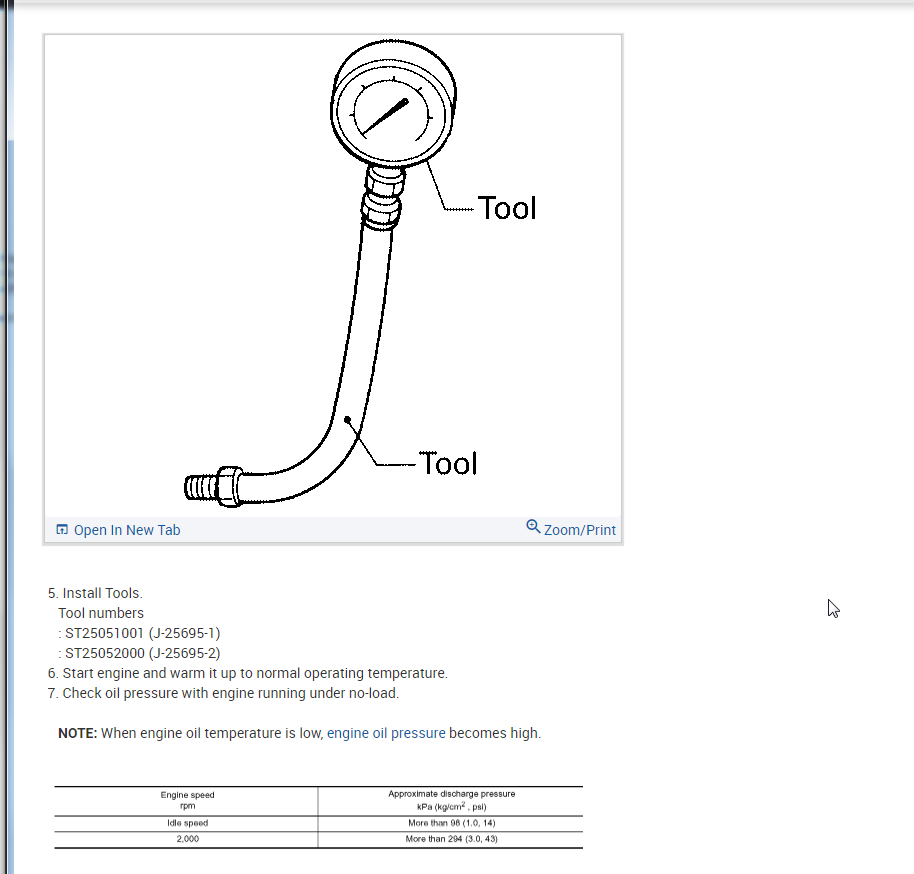The width and height of the screenshot is (914, 874).
Task: Click the Zoom/Print magnifier icon
Action: pyautogui.click(x=533, y=526)
